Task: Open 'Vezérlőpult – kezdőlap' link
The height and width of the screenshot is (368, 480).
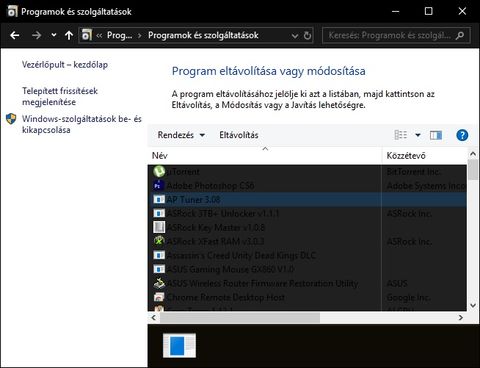Action: point(65,65)
